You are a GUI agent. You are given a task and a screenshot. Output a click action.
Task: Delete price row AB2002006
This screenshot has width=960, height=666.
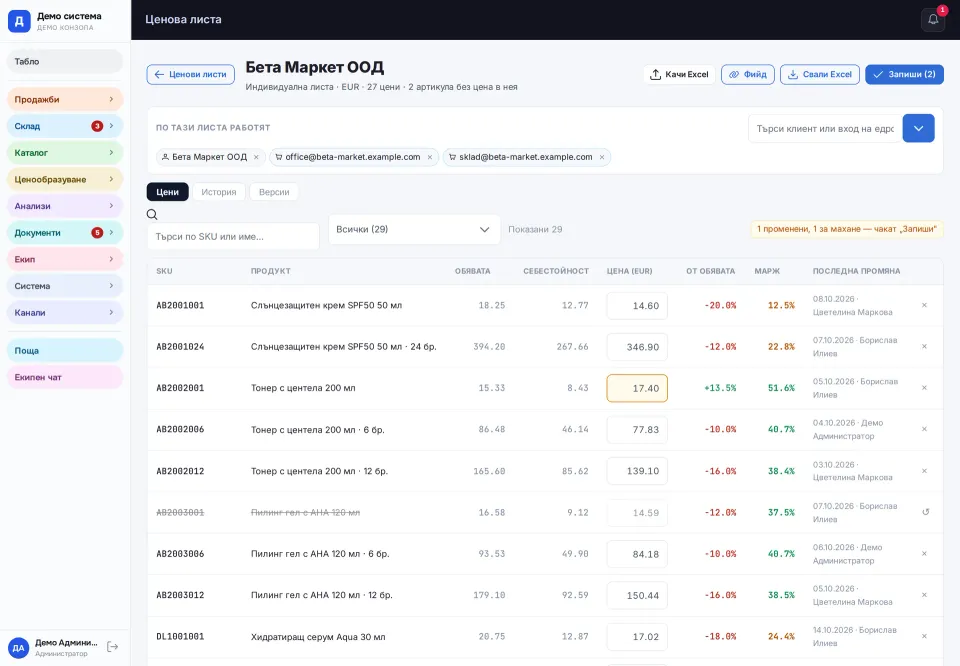924,429
